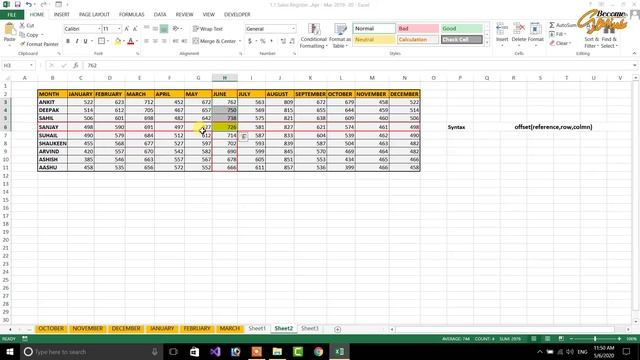640x360 pixels.
Task: Apply Accounting Number Format dollar icon
Action: coord(250,41)
